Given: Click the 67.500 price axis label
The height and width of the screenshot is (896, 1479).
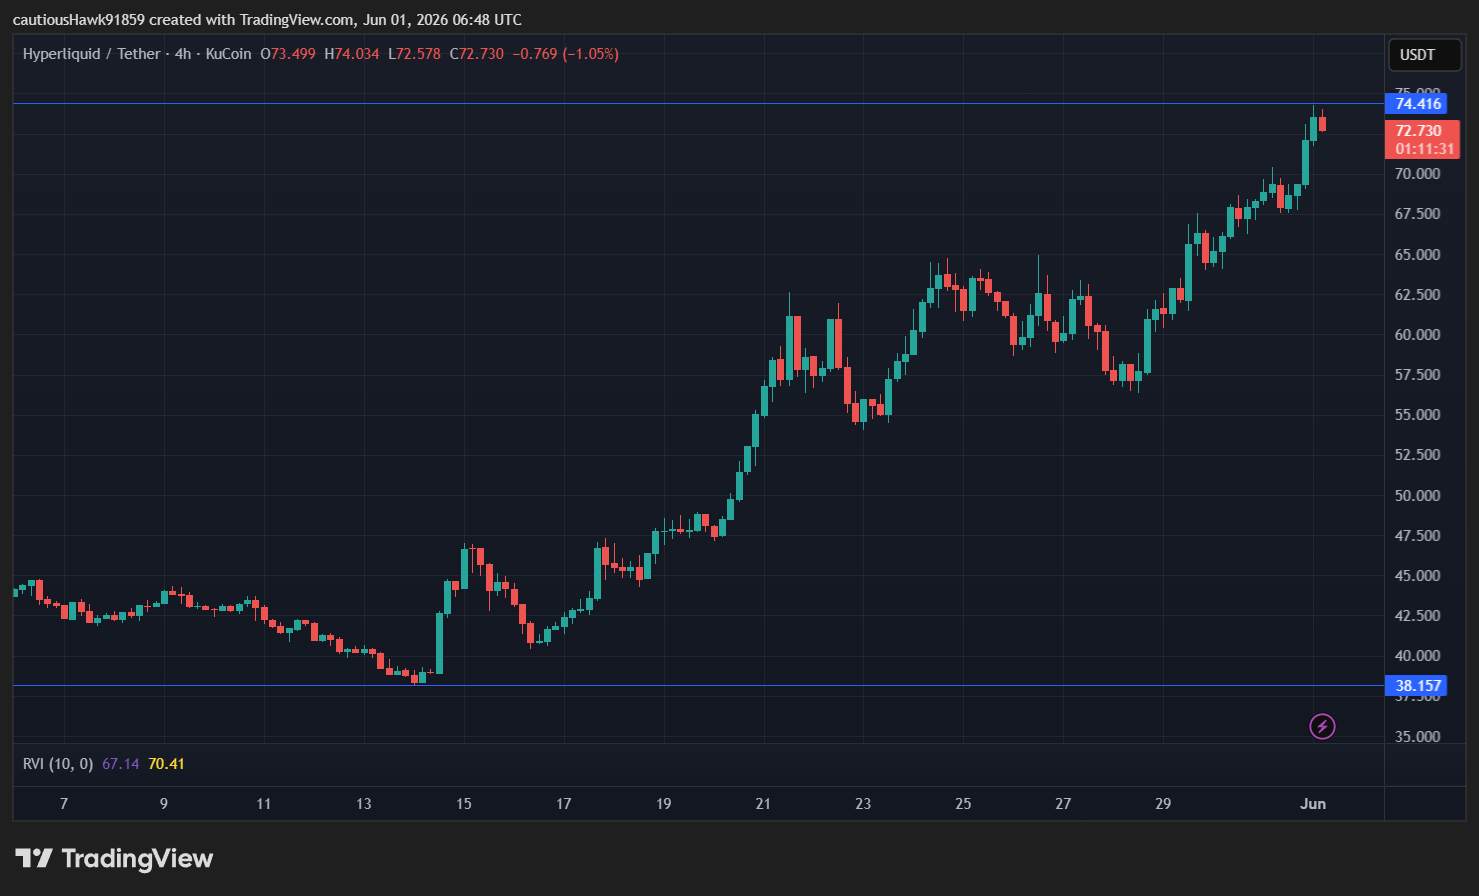Looking at the screenshot, I should (x=1418, y=214).
